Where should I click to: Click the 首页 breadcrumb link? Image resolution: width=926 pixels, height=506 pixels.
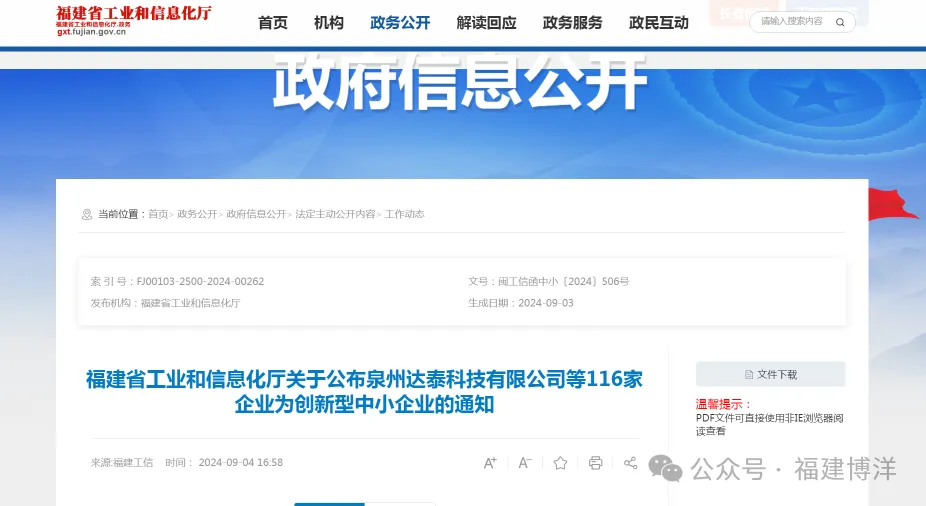(x=158, y=214)
